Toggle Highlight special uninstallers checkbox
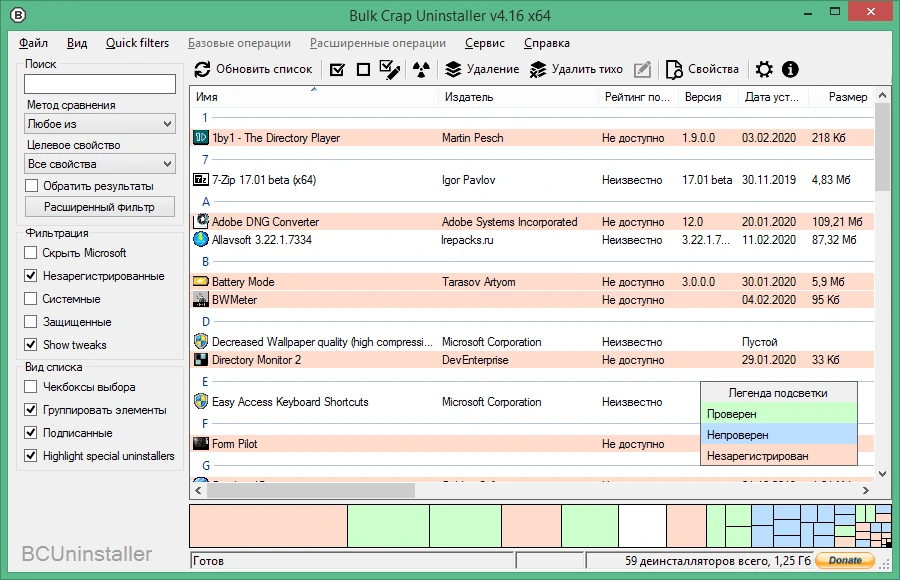Viewport: 900px width, 580px height. click(x=31, y=456)
